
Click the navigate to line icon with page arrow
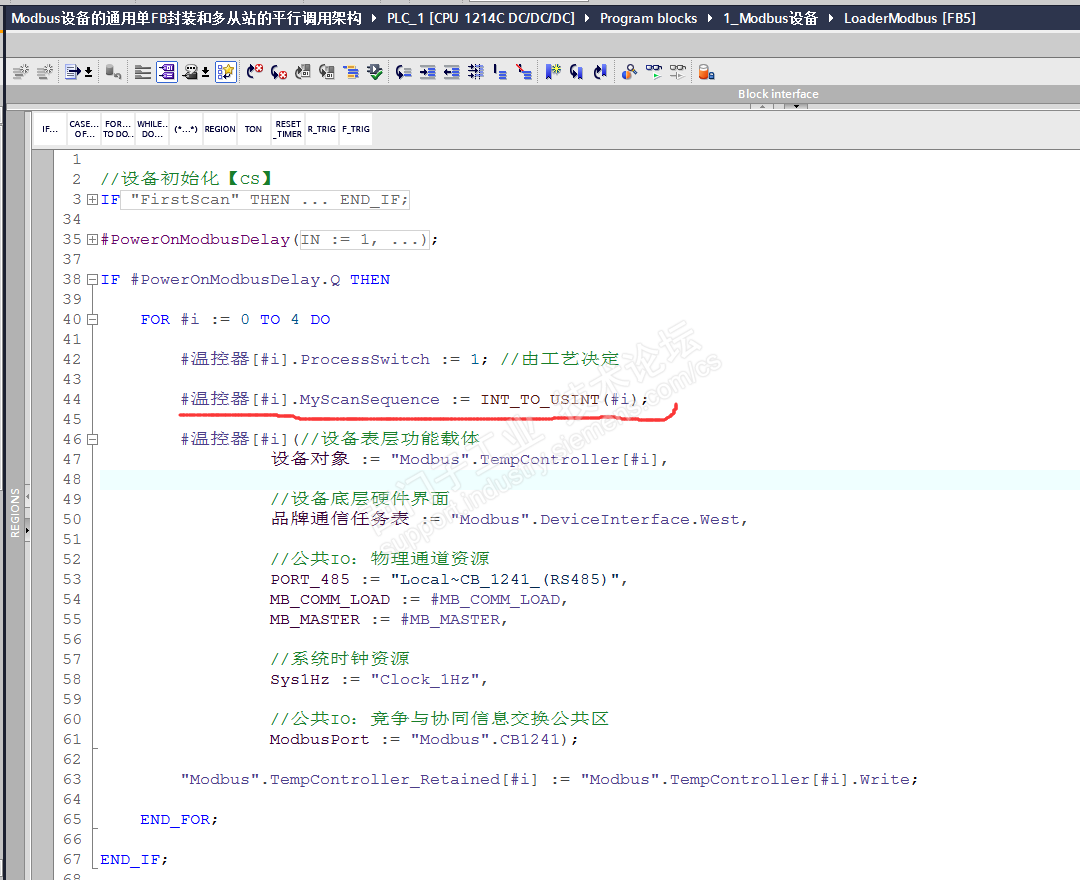point(72,72)
